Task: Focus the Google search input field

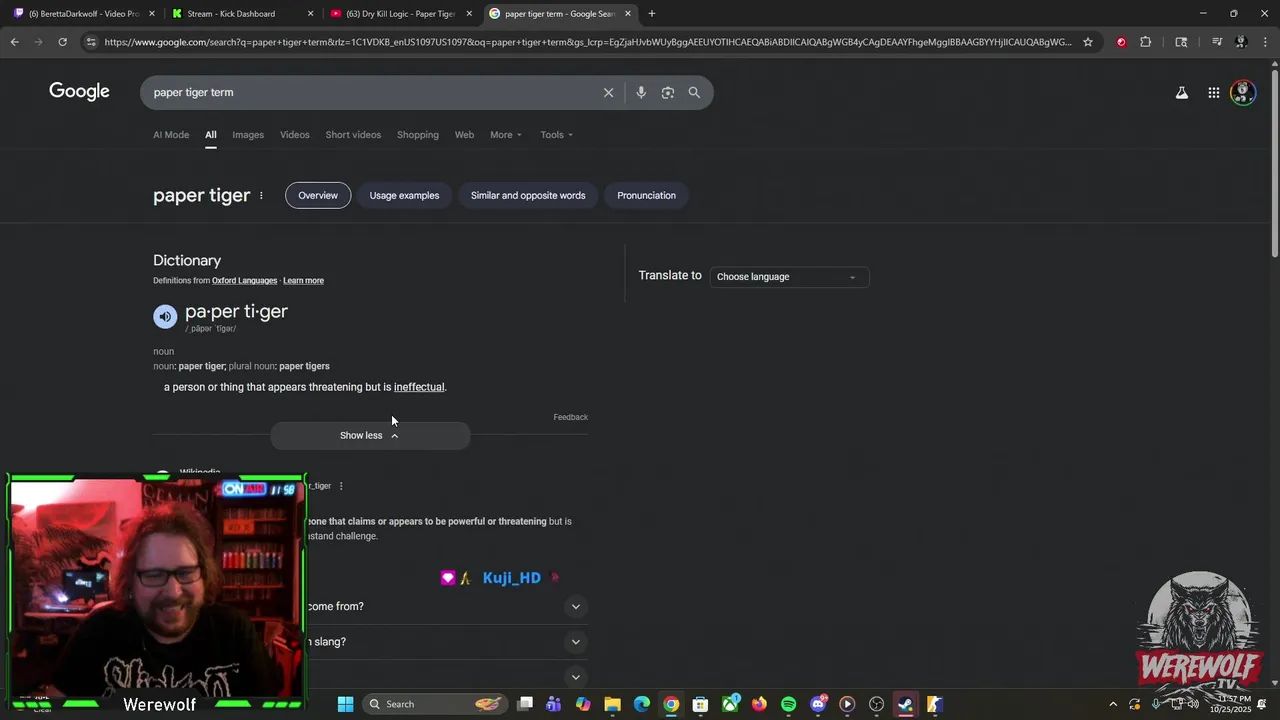Action: [x=370, y=92]
